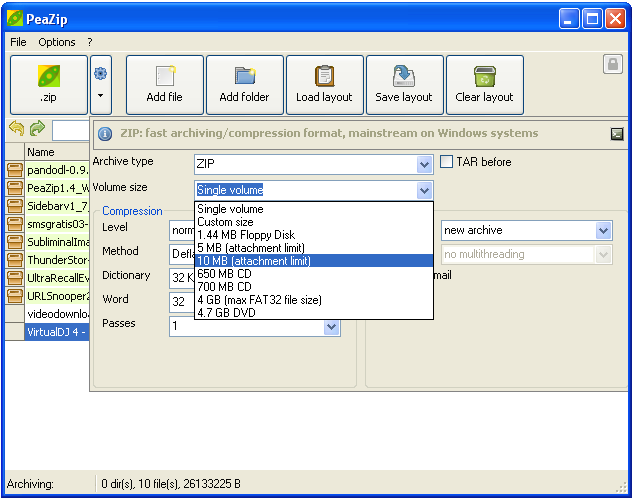Screen dimensions: 632x498
Task: Click archive icon for ThunderStor row
Action: click(15, 260)
